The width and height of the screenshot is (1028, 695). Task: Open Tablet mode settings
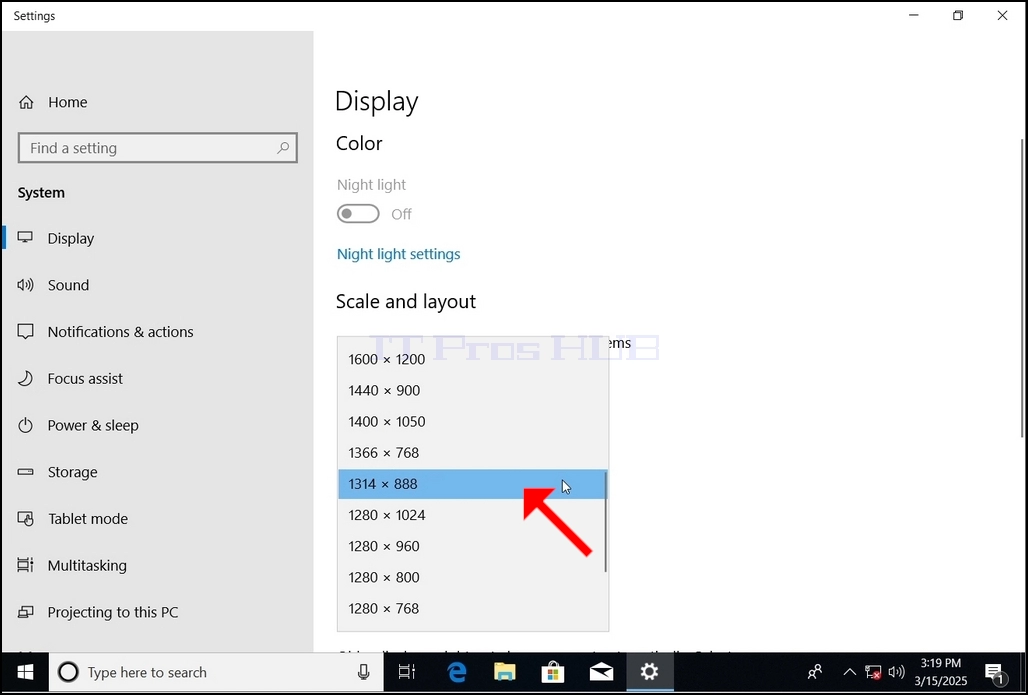pyautogui.click(x=87, y=519)
